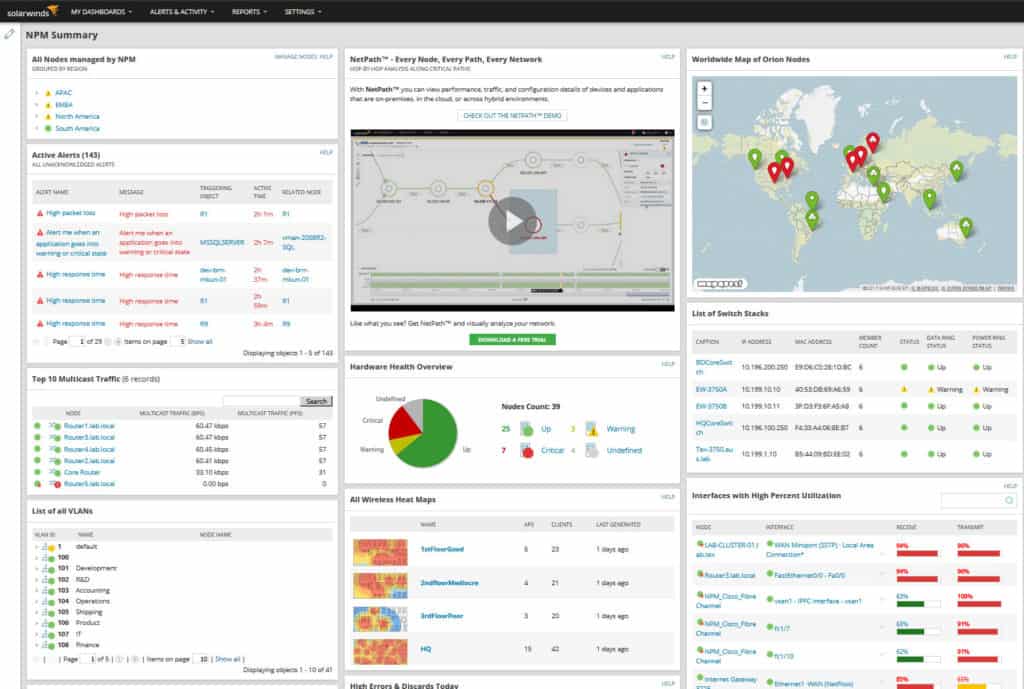Expand VLAN 103 Accounting
Image resolution: width=1024 pixels, height=689 pixels.
point(36,590)
